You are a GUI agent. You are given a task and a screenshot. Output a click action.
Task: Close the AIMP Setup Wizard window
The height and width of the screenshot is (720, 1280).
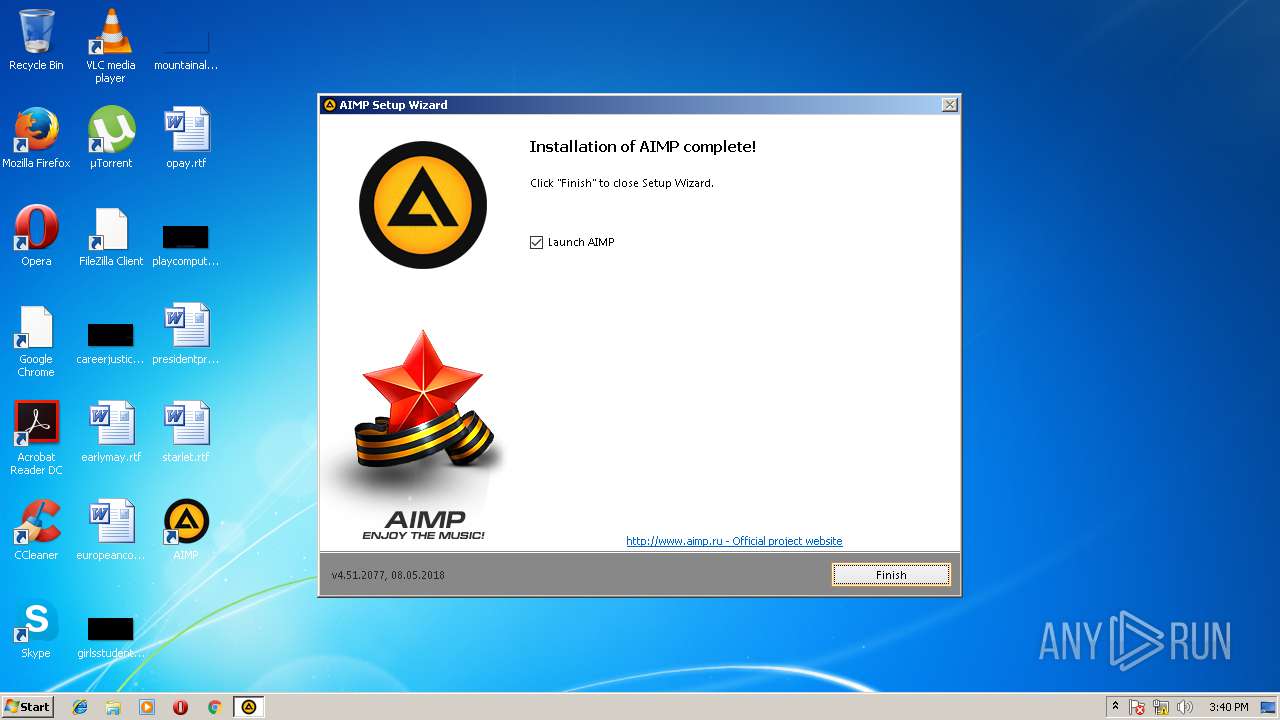(950, 105)
